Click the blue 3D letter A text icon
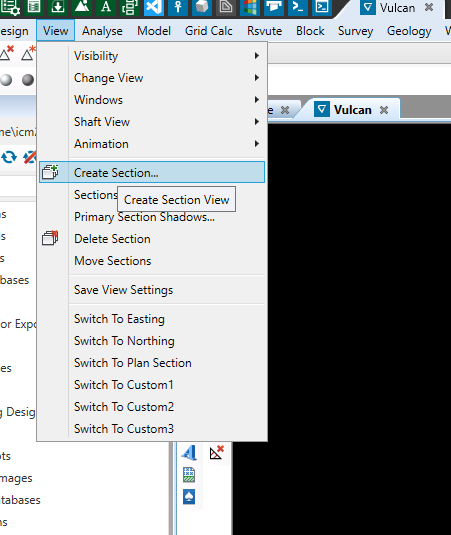Screen dimensions: 451x535 click(189, 453)
